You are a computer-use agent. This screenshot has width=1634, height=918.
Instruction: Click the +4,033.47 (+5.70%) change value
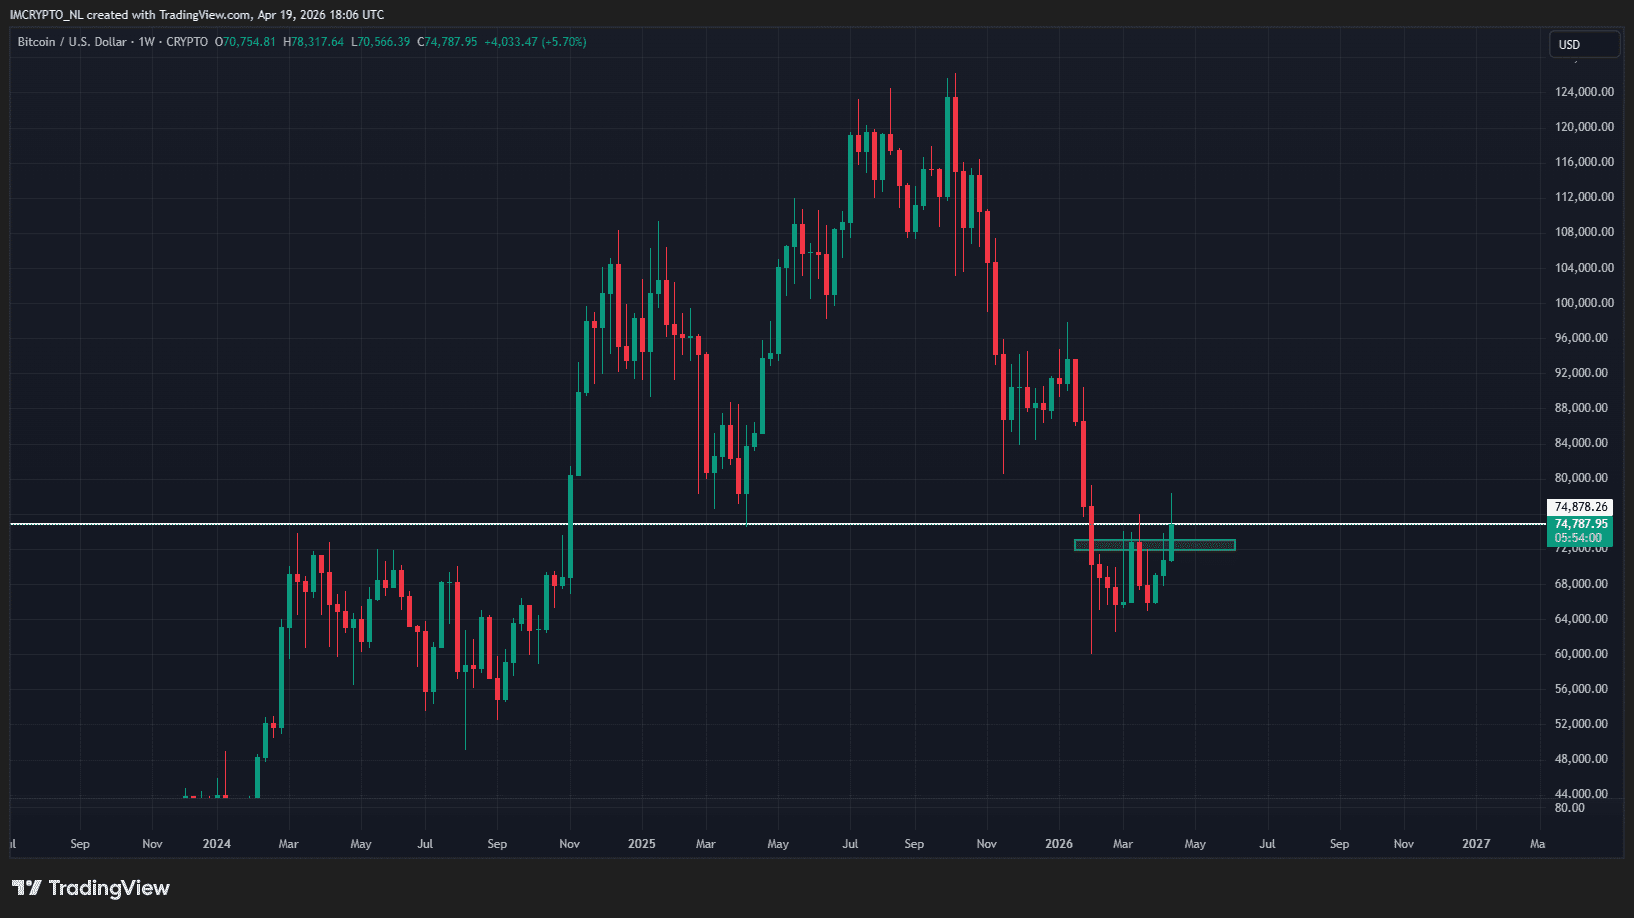[535, 42]
